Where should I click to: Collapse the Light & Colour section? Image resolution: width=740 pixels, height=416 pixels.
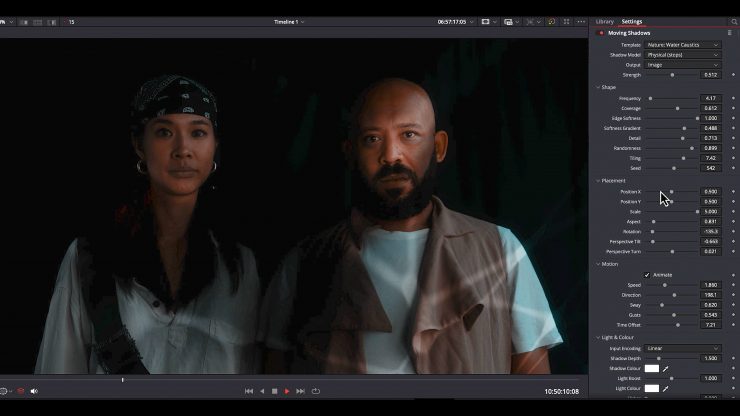(598, 337)
